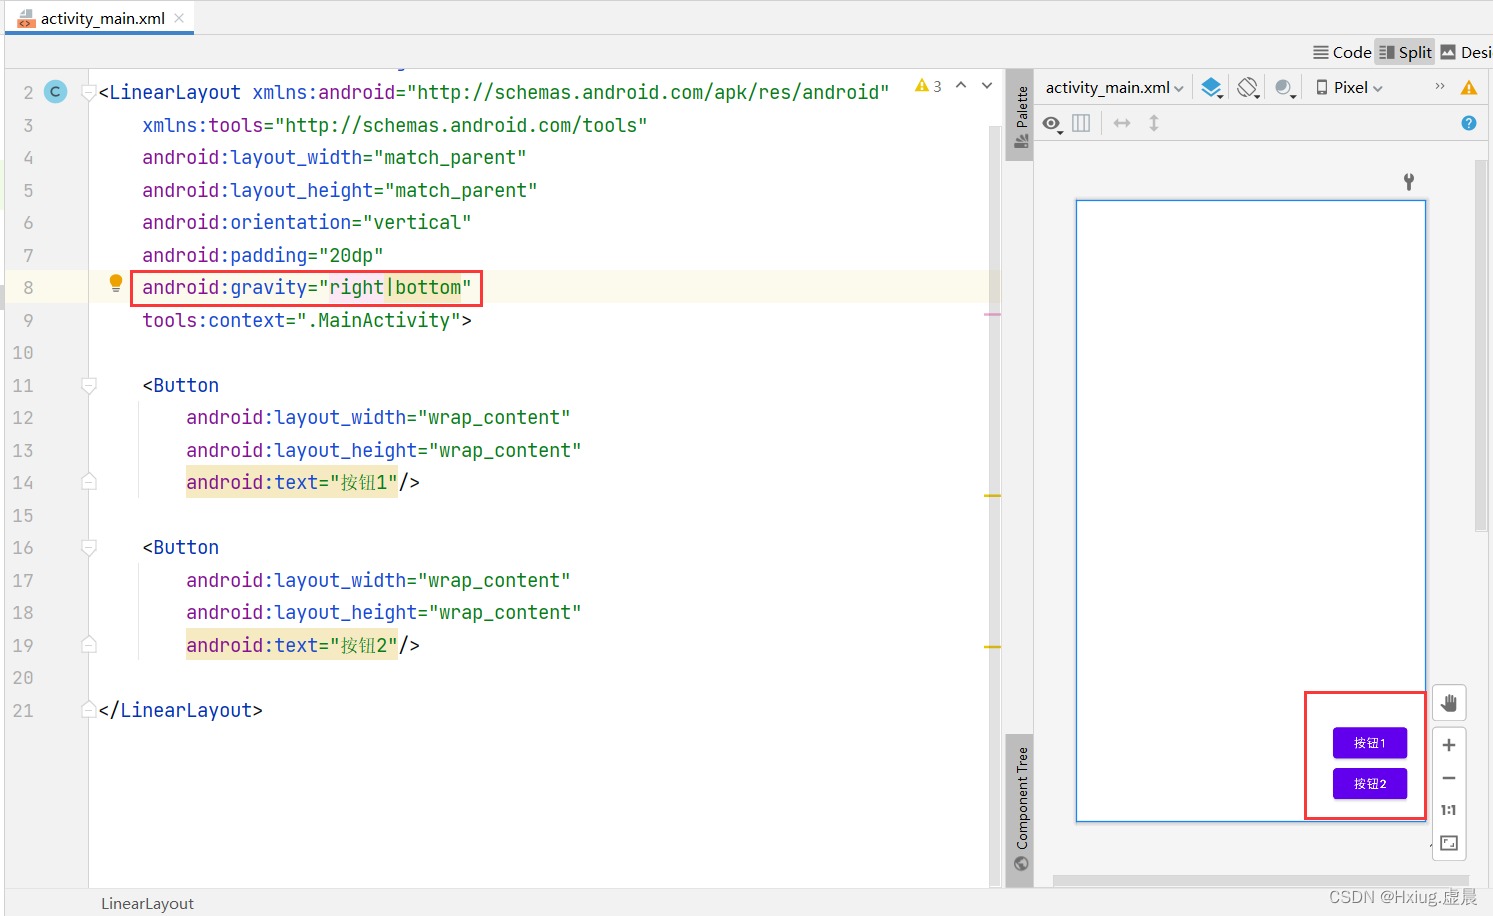Click fold marker beside closing LinearLayout tag
1493x916 pixels.
pyautogui.click(x=89, y=709)
